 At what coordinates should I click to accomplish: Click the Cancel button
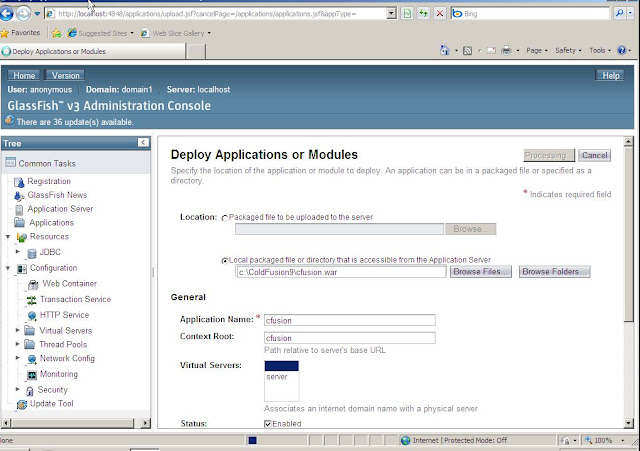tap(595, 156)
